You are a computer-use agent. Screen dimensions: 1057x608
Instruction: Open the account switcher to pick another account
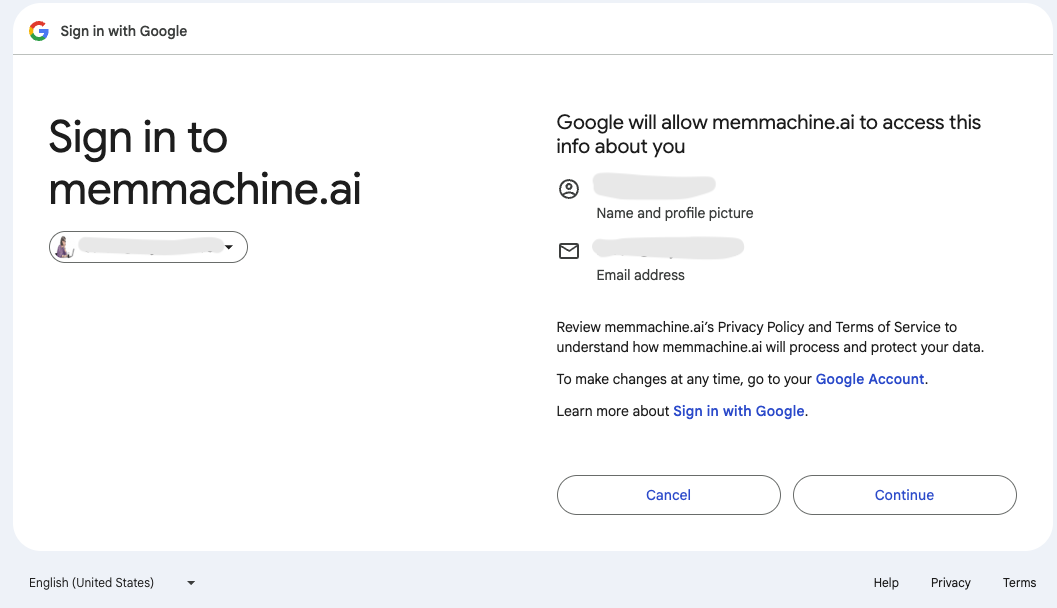148,247
